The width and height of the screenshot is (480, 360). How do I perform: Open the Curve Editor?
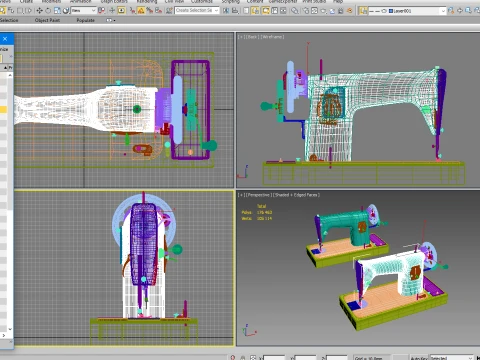click(274, 11)
